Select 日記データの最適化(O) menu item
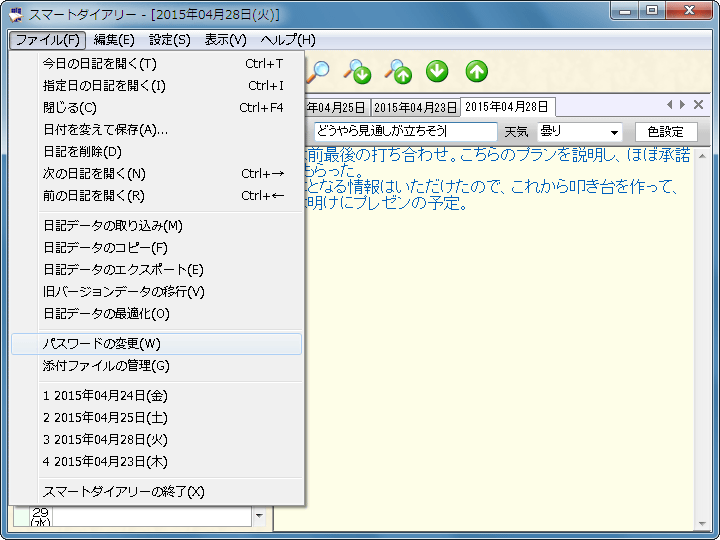 click(157, 314)
